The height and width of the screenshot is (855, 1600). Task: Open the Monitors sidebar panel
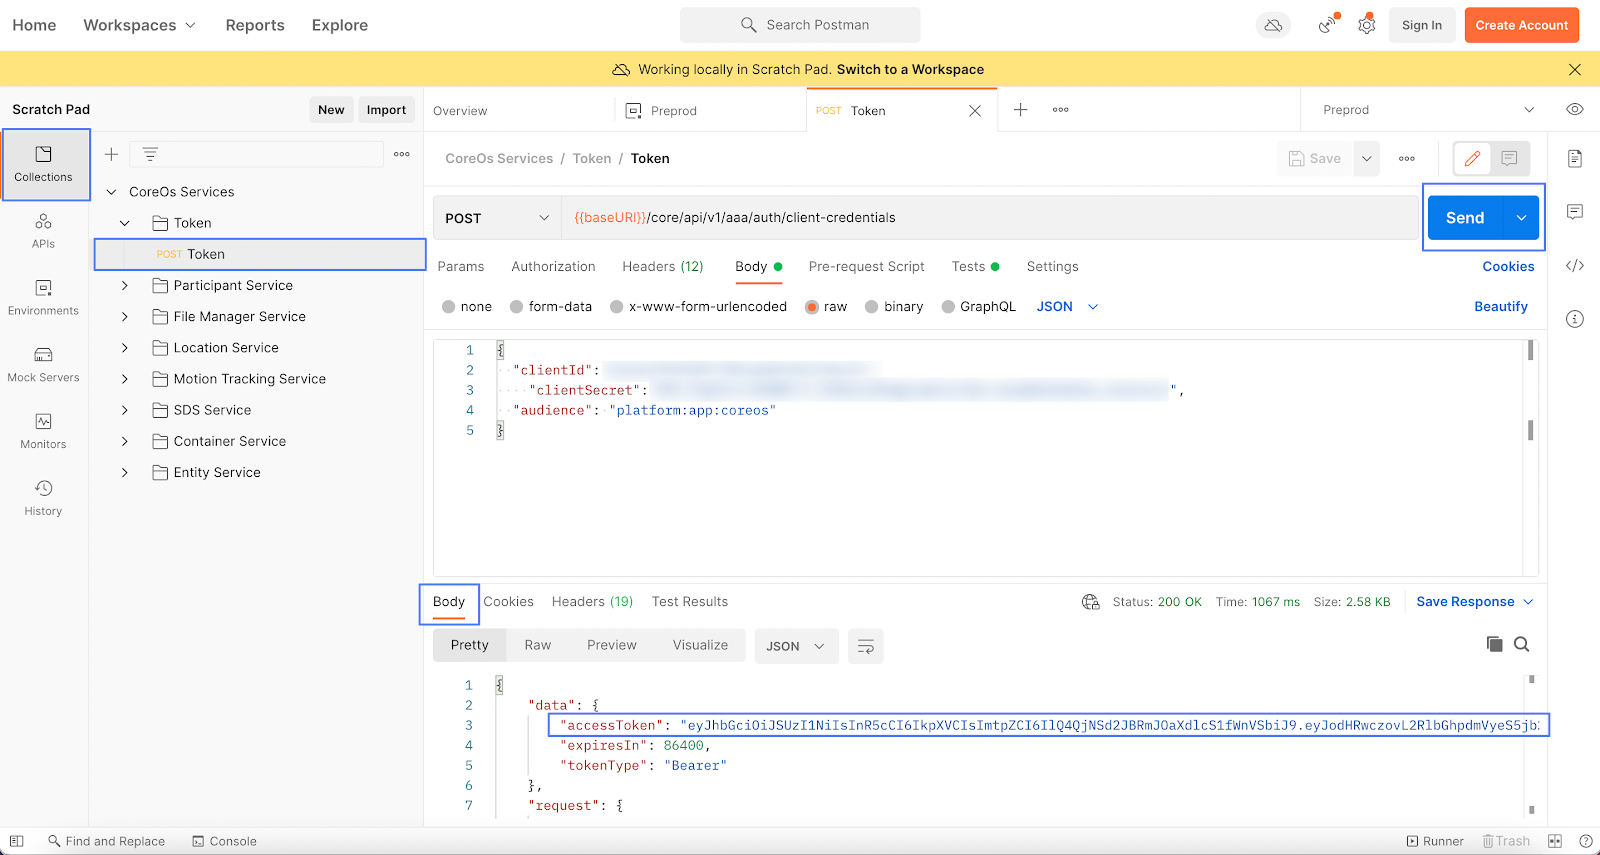43,432
